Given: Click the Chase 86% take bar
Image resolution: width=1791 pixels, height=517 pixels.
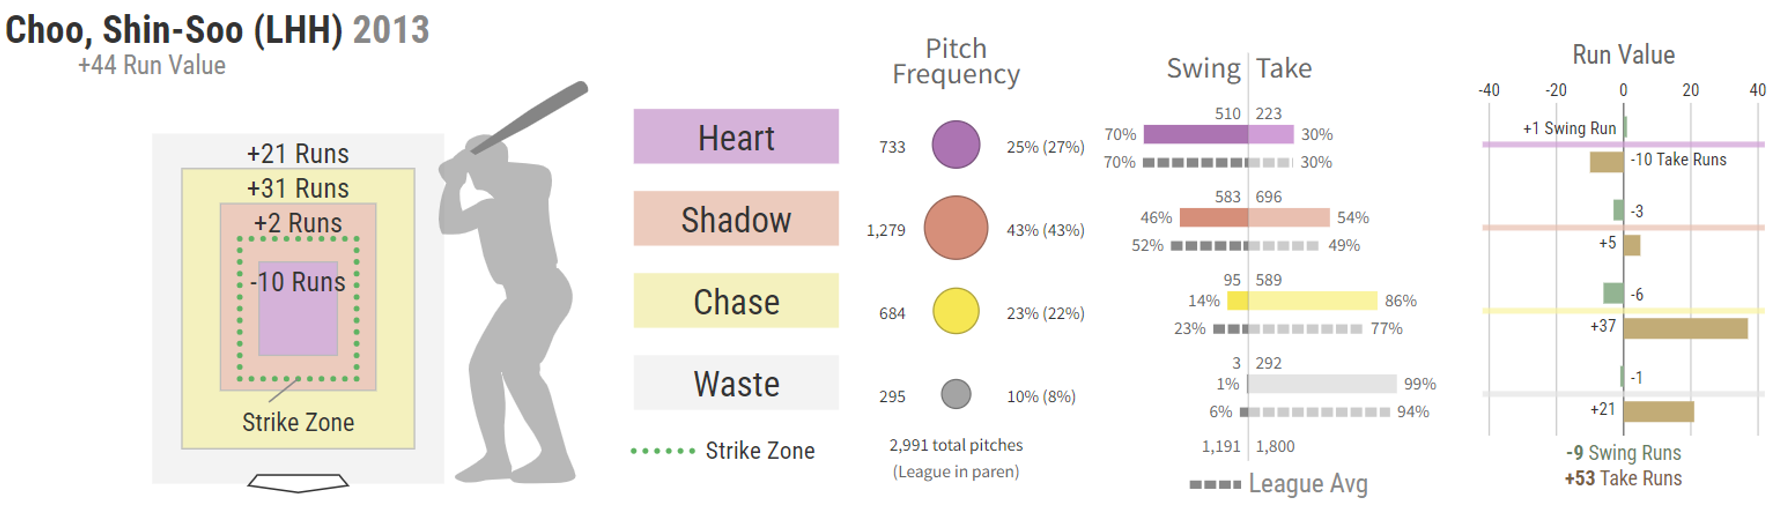Looking at the screenshot, I should (x=1312, y=300).
